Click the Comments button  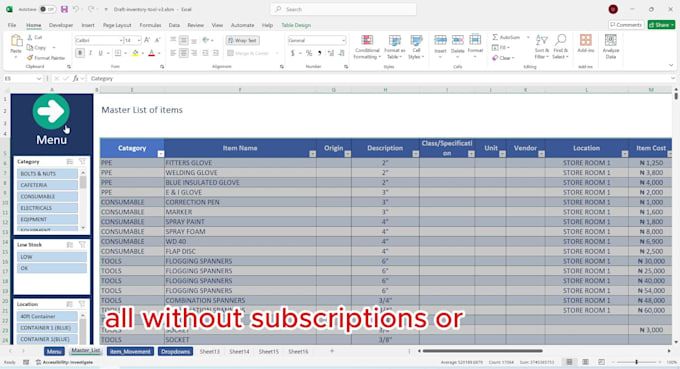[x=626, y=25]
